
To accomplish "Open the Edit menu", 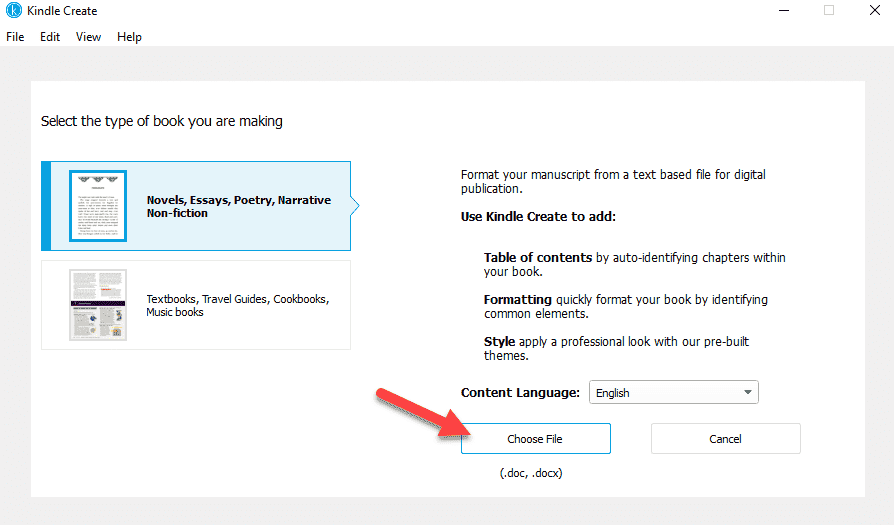I will coord(50,37).
